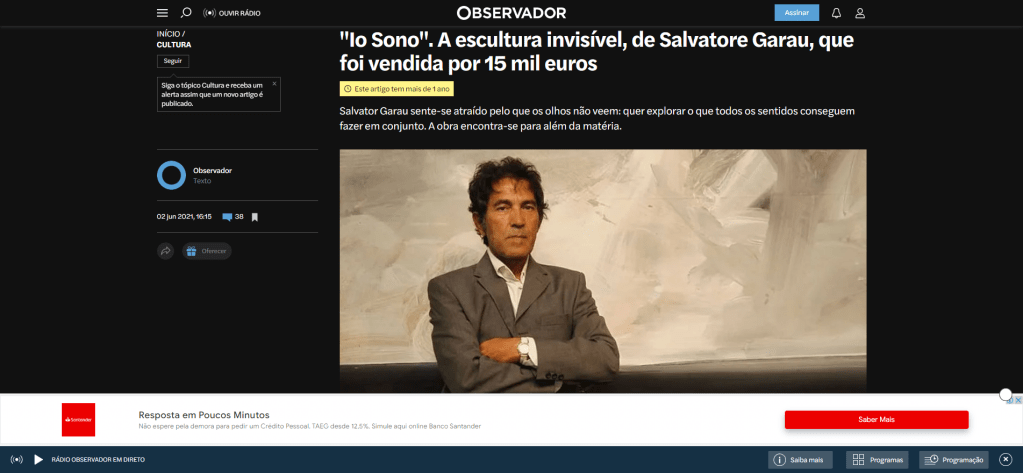Click the Oferecer gift button
The image size is (1023, 473).
(207, 251)
